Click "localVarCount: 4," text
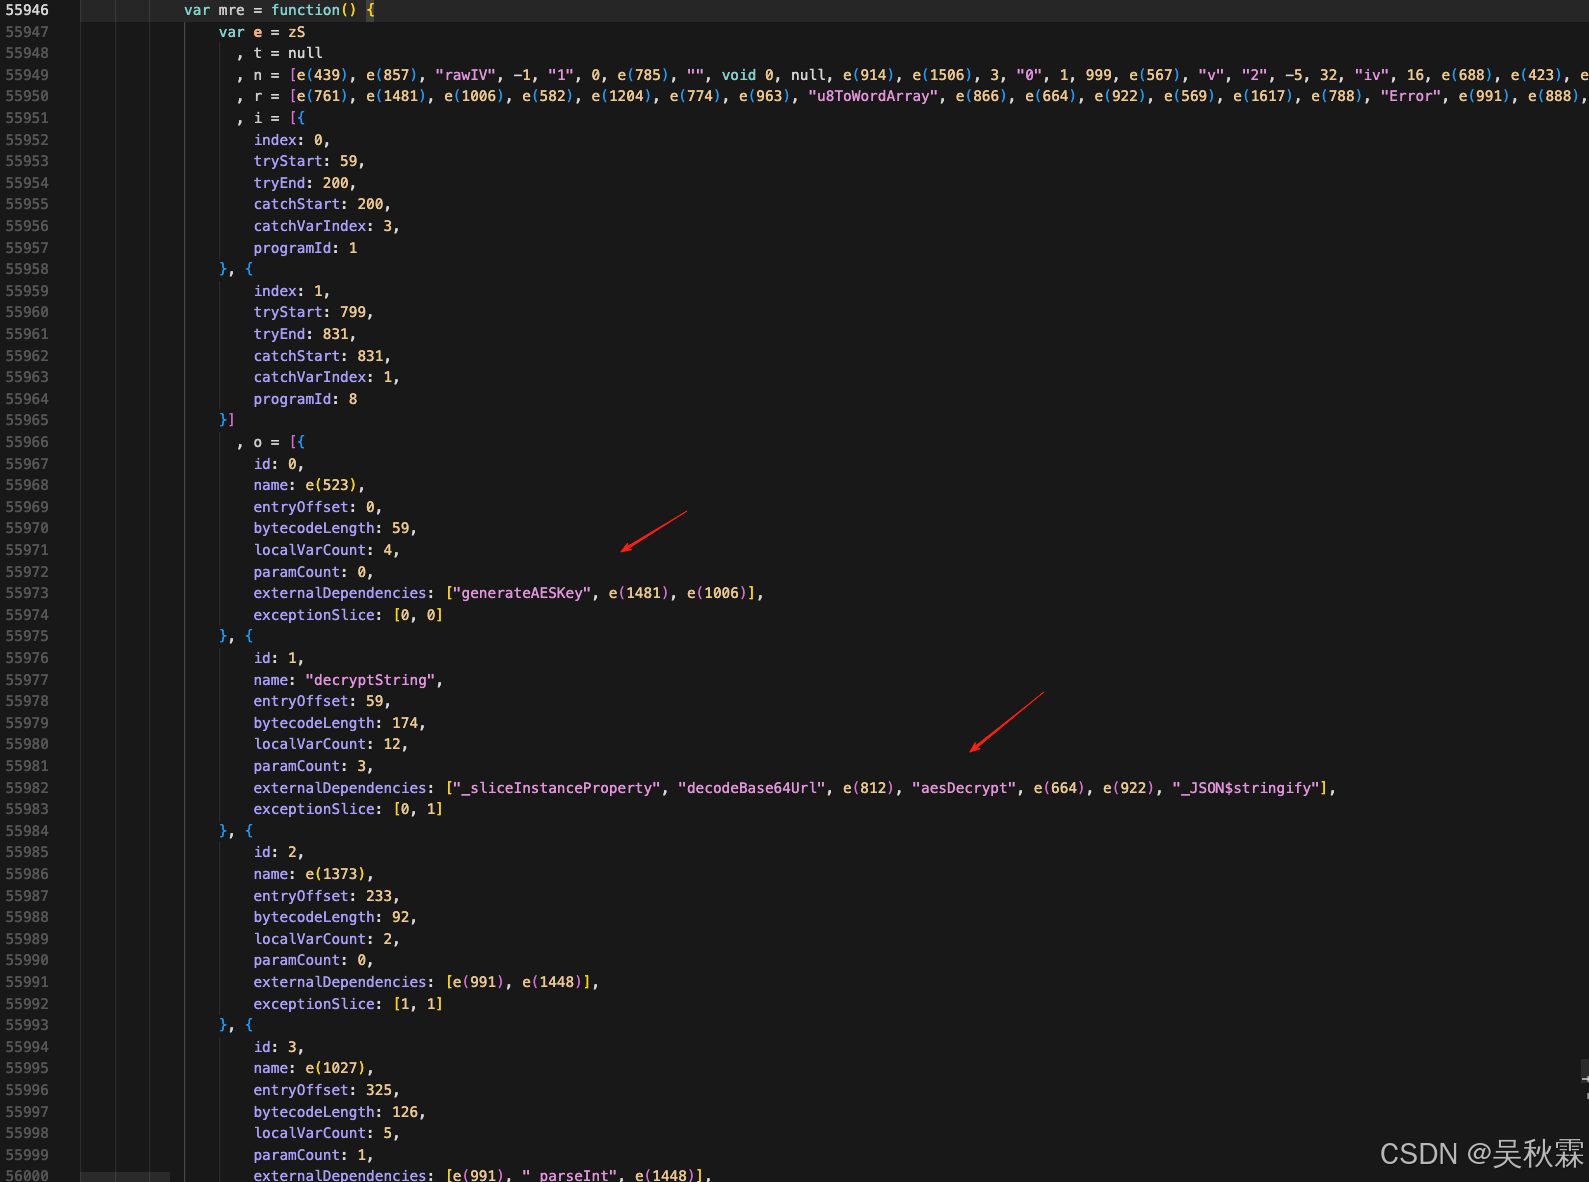 point(327,550)
